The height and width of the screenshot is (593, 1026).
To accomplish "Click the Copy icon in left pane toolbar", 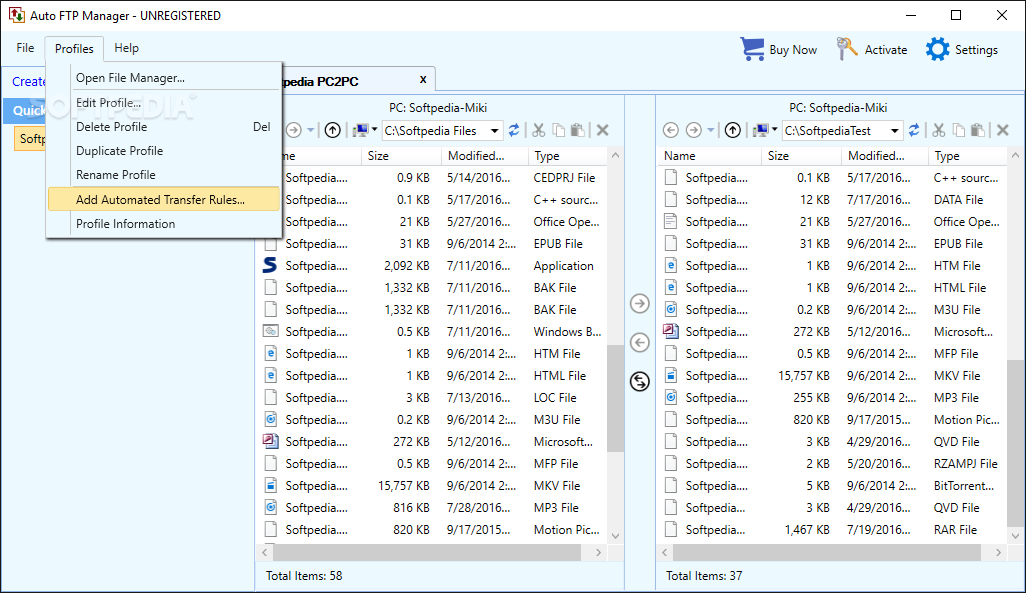I will coord(558,130).
